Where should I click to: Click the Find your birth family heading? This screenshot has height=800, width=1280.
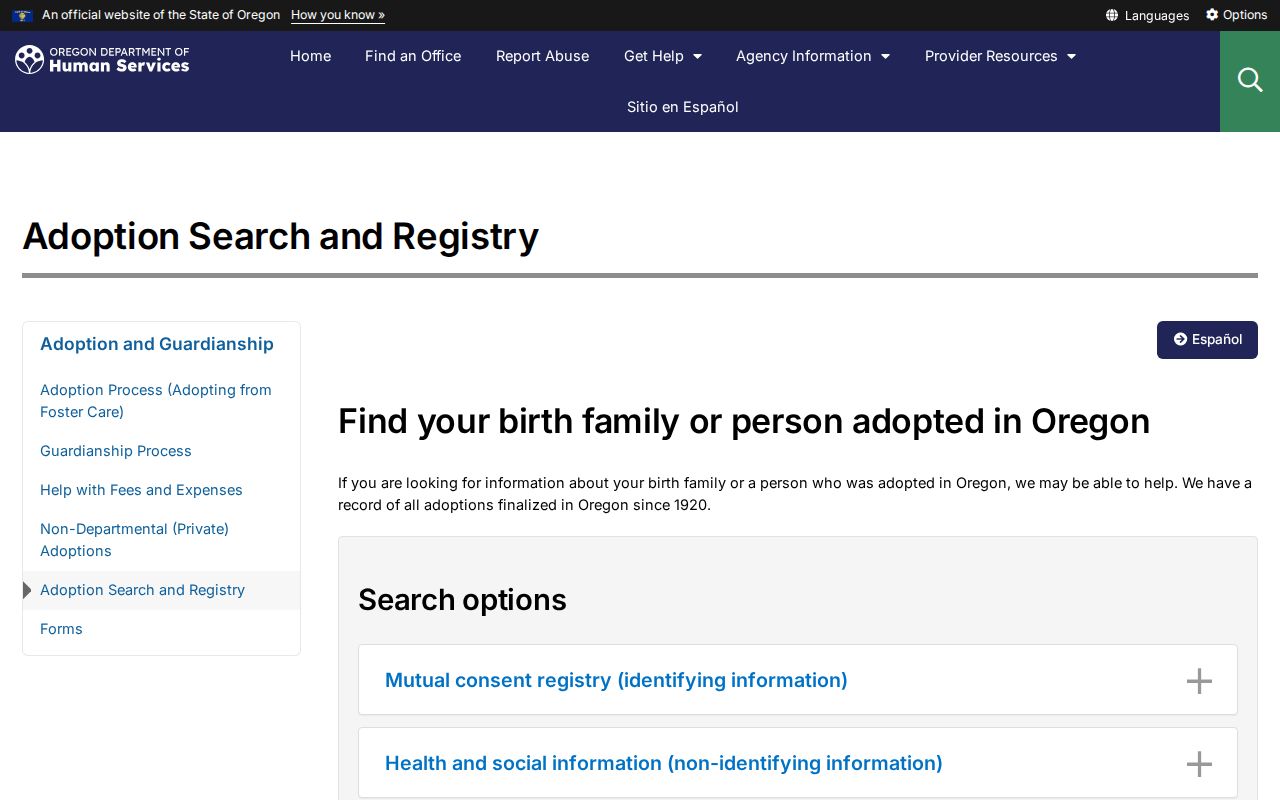(x=744, y=422)
